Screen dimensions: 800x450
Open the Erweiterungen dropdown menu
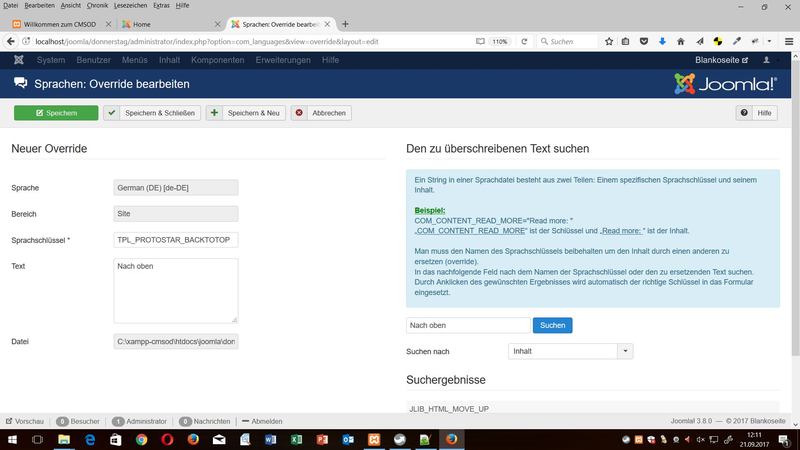tap(280, 60)
